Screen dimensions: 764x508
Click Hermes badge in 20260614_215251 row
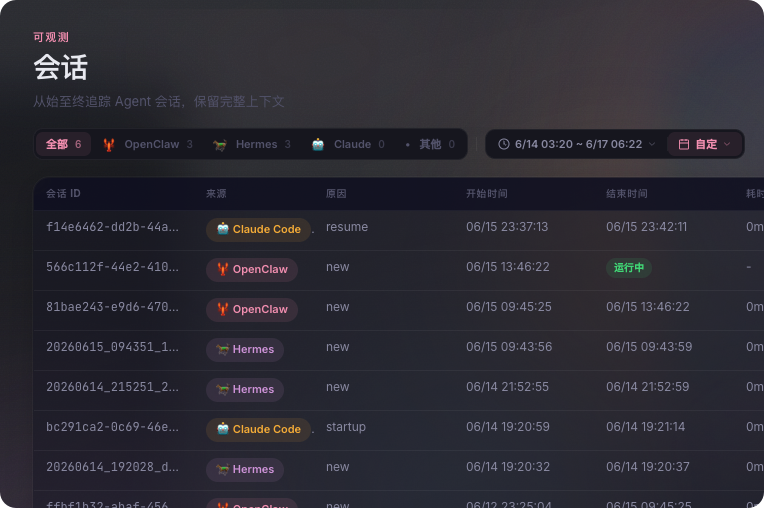245,389
